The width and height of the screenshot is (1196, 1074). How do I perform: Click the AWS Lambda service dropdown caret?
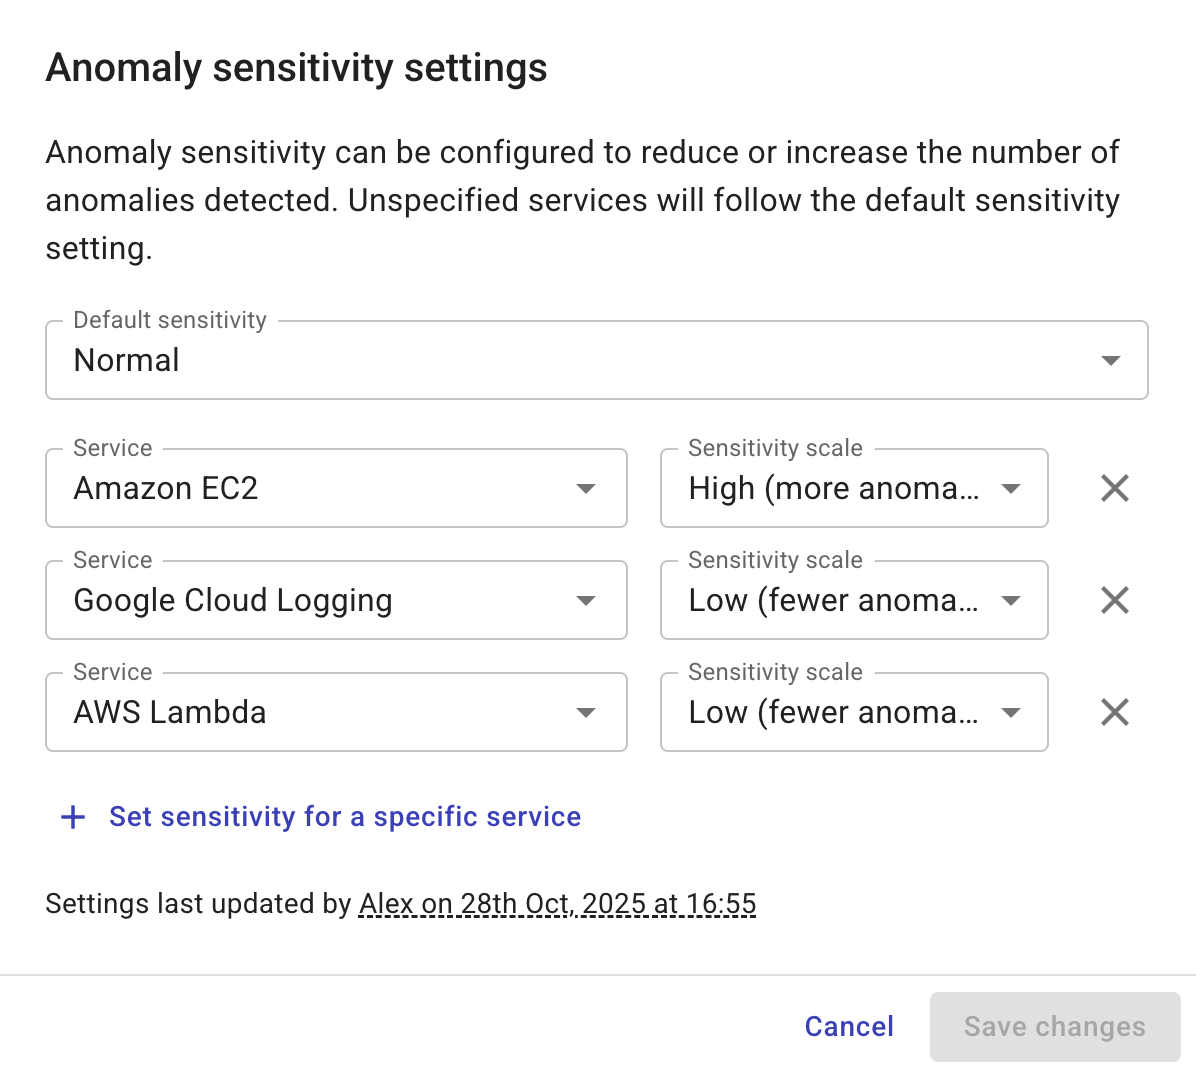[x=585, y=712]
